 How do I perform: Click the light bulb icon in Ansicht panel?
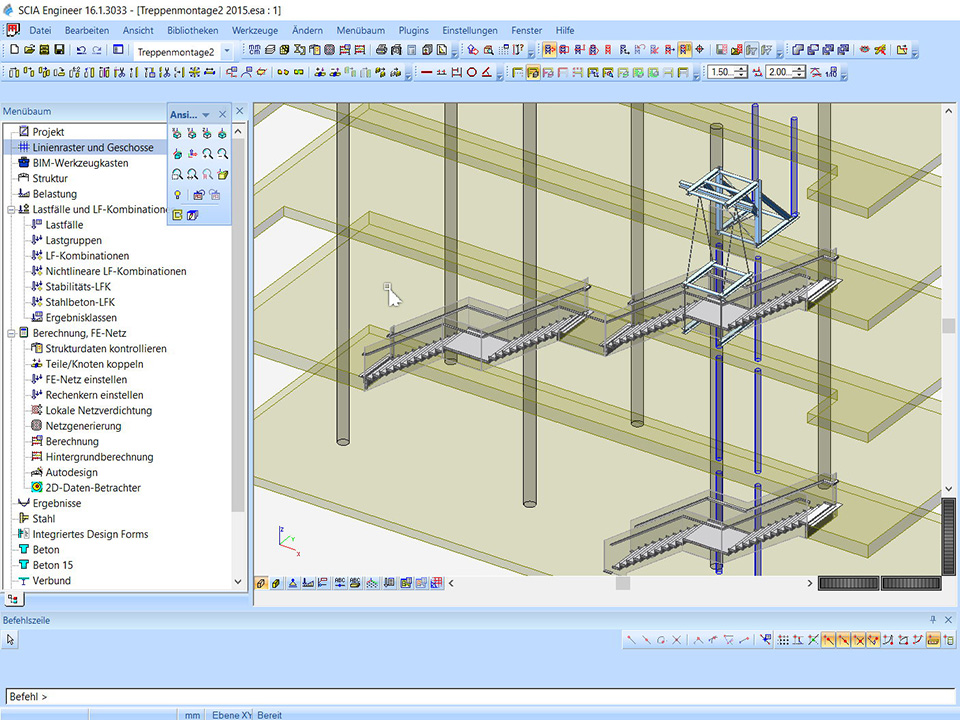177,195
